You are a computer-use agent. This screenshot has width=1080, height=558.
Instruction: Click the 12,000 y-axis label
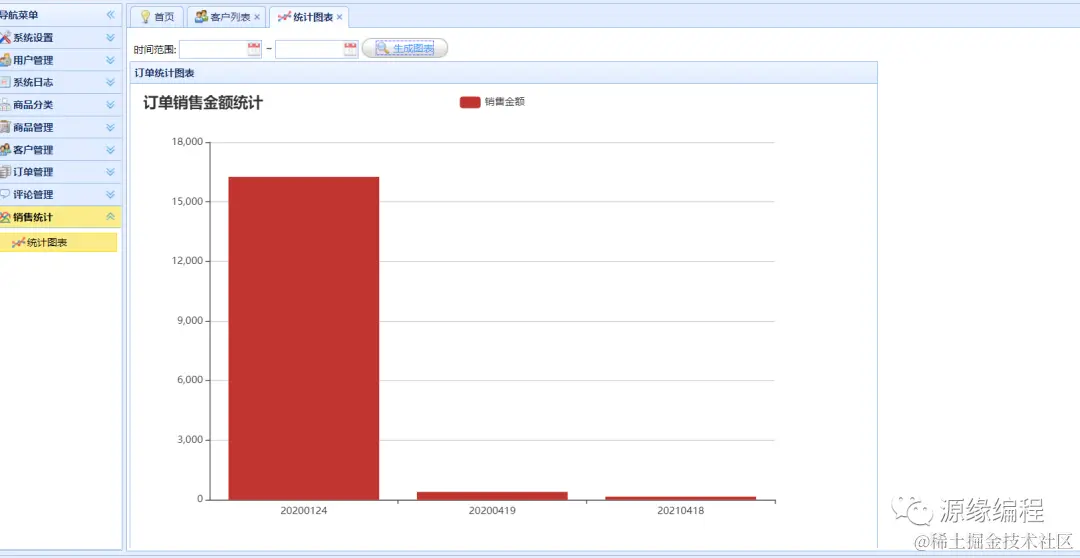[x=186, y=261]
